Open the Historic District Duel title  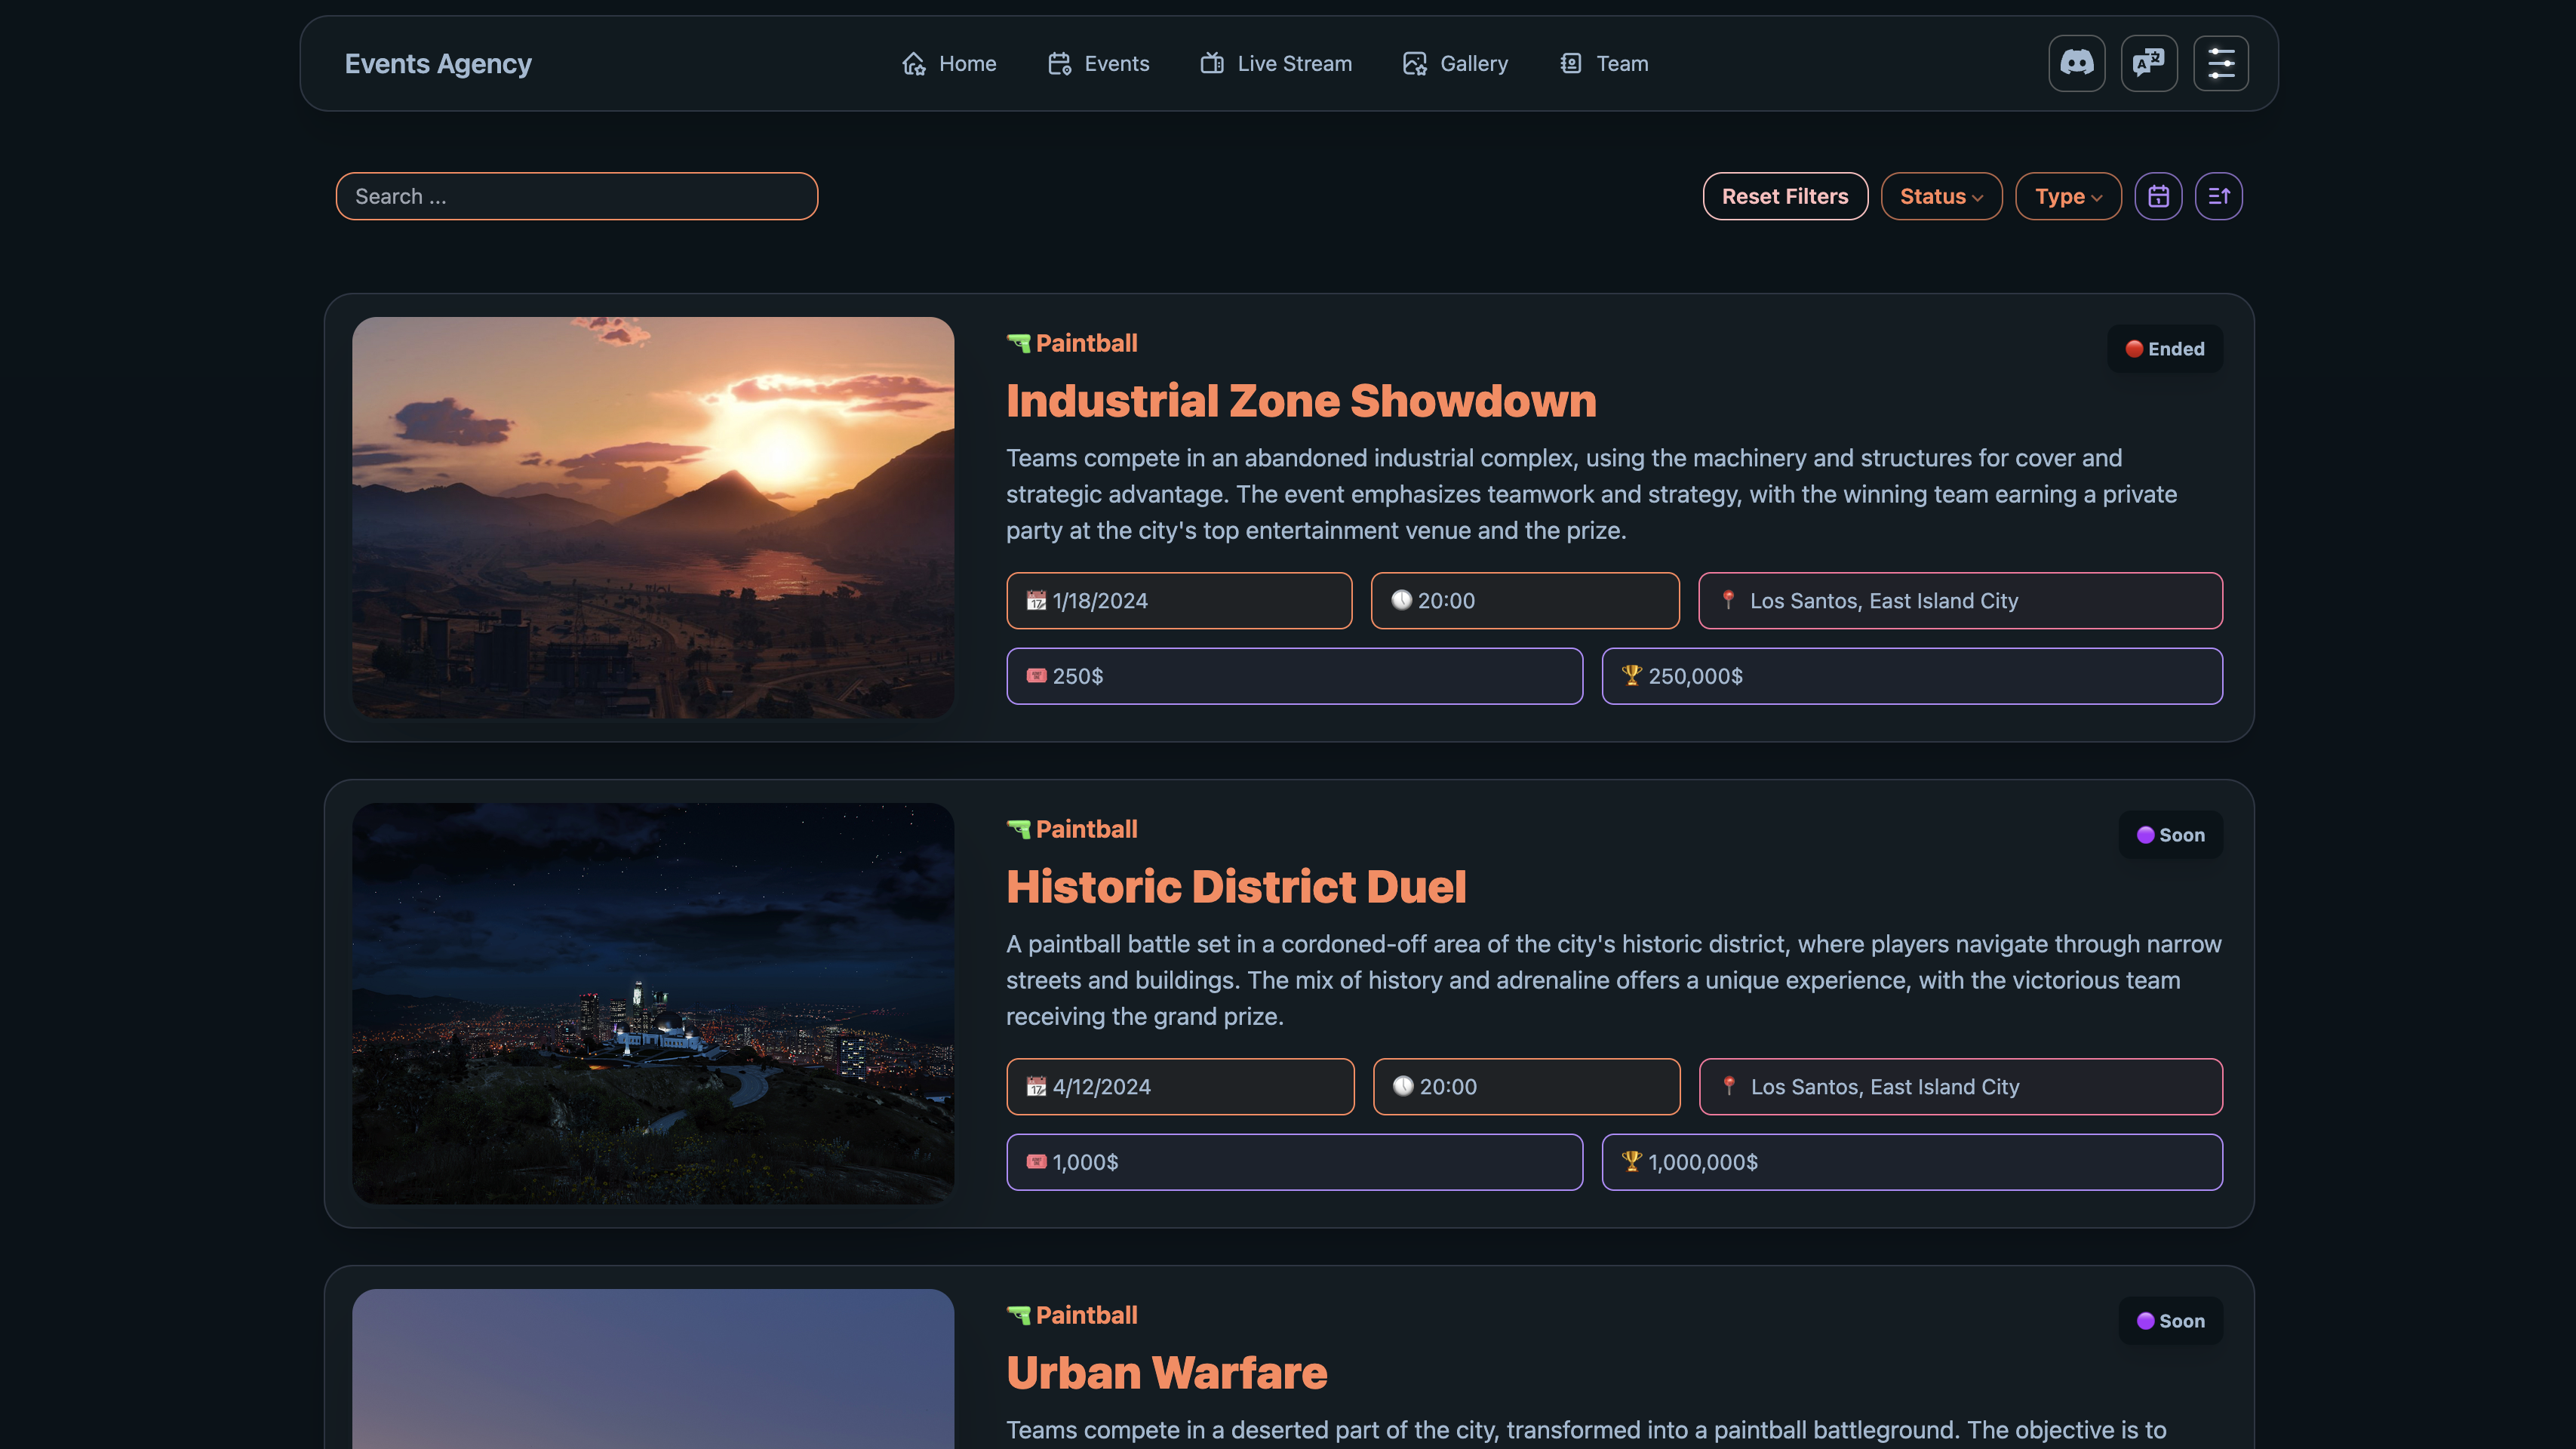(x=1235, y=886)
